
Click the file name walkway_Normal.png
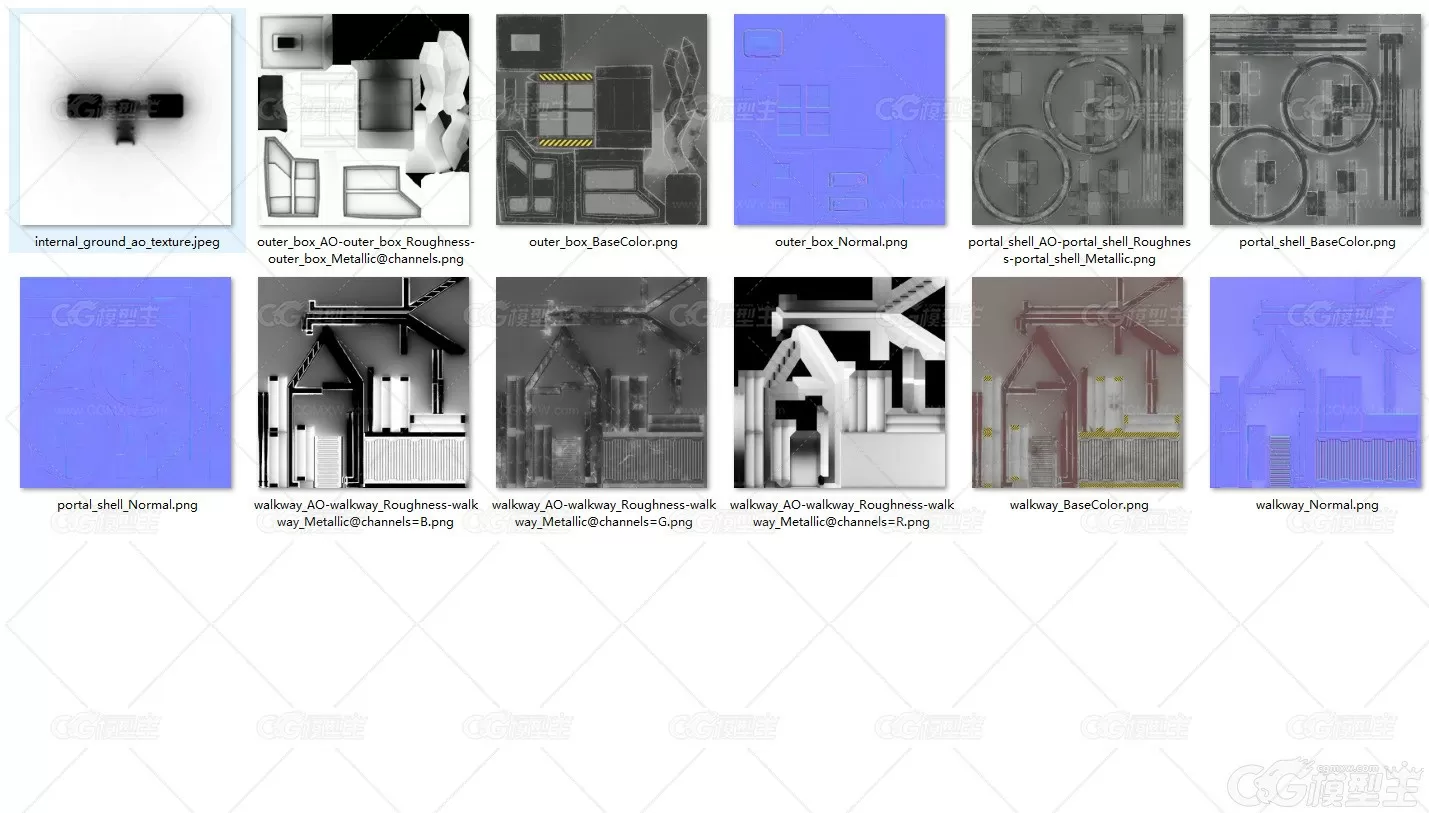pyautogui.click(x=1317, y=505)
